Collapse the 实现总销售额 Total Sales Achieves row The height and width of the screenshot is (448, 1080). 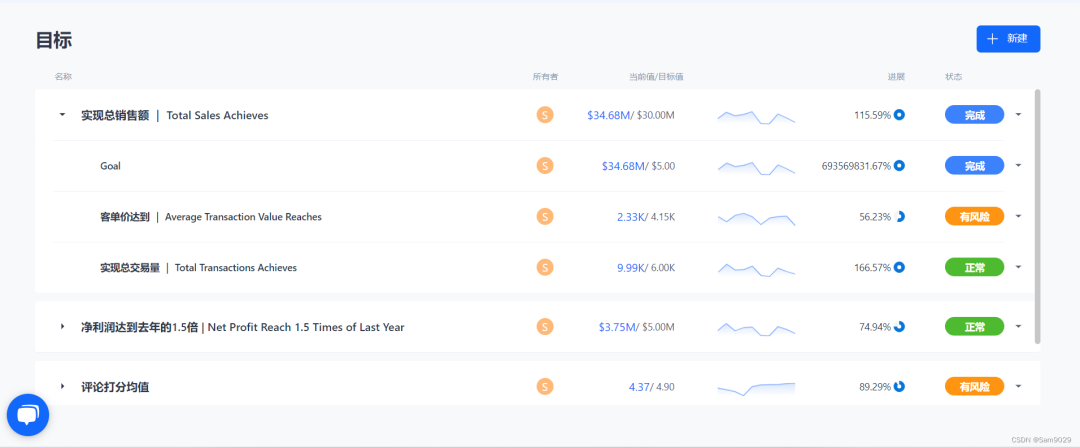[62, 115]
